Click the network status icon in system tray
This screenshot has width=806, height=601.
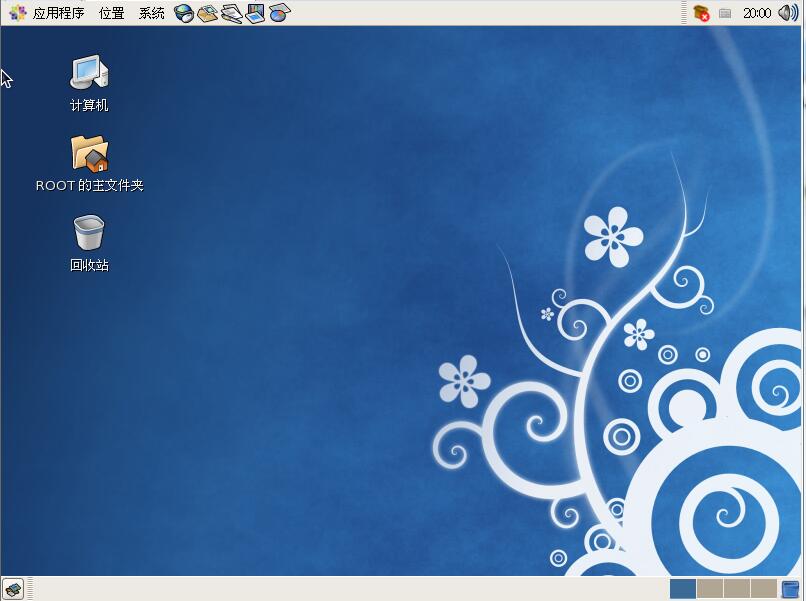click(x=725, y=13)
